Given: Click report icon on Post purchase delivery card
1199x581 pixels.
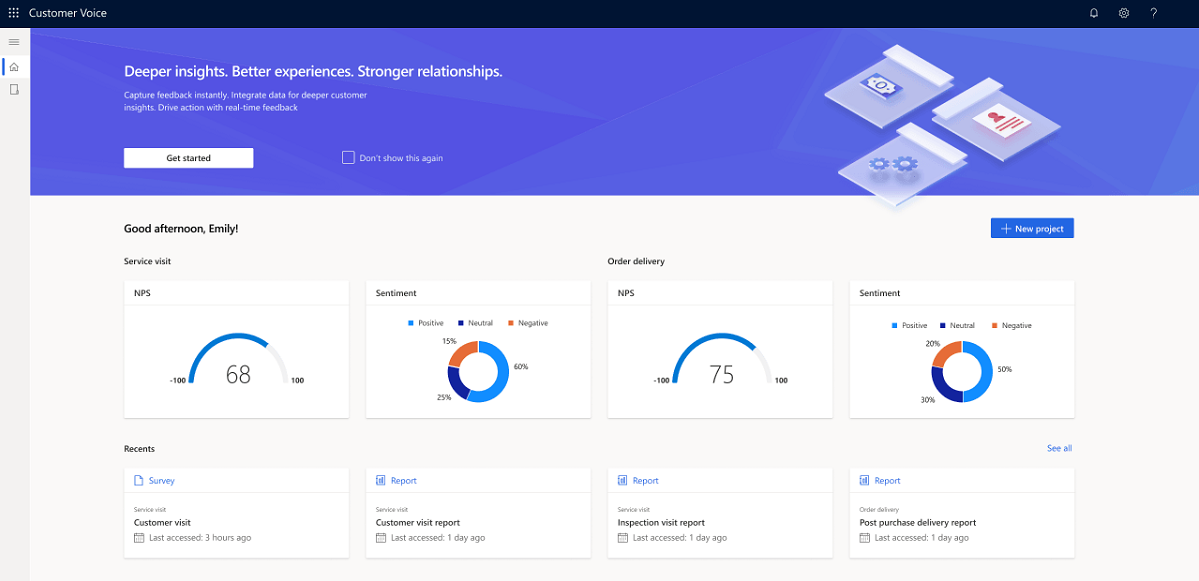Looking at the screenshot, I should (x=864, y=481).
